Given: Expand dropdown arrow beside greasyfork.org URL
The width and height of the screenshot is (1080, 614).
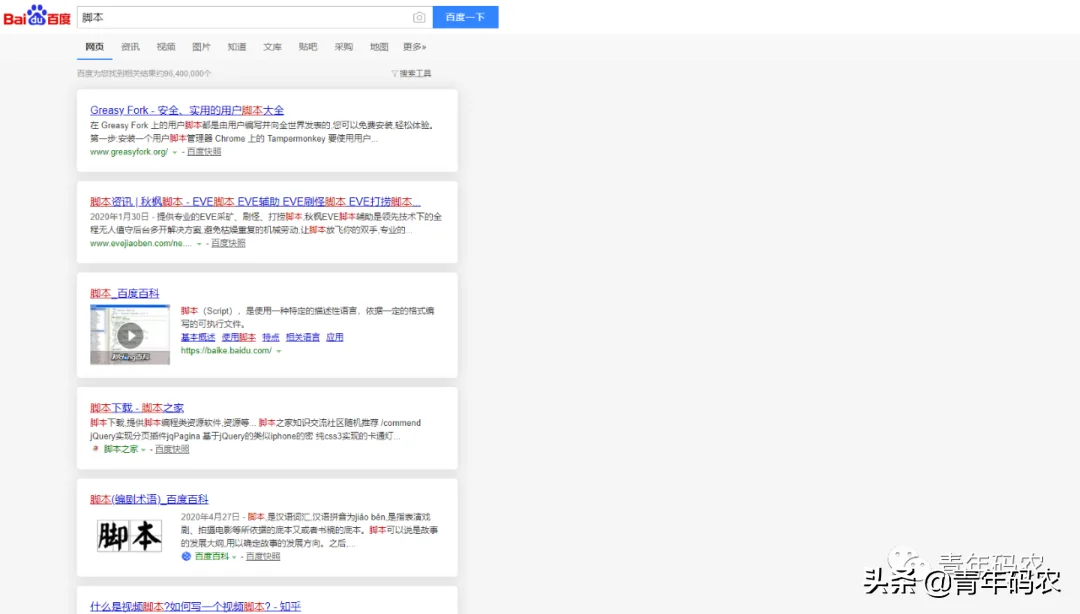Looking at the screenshot, I should [x=175, y=152].
